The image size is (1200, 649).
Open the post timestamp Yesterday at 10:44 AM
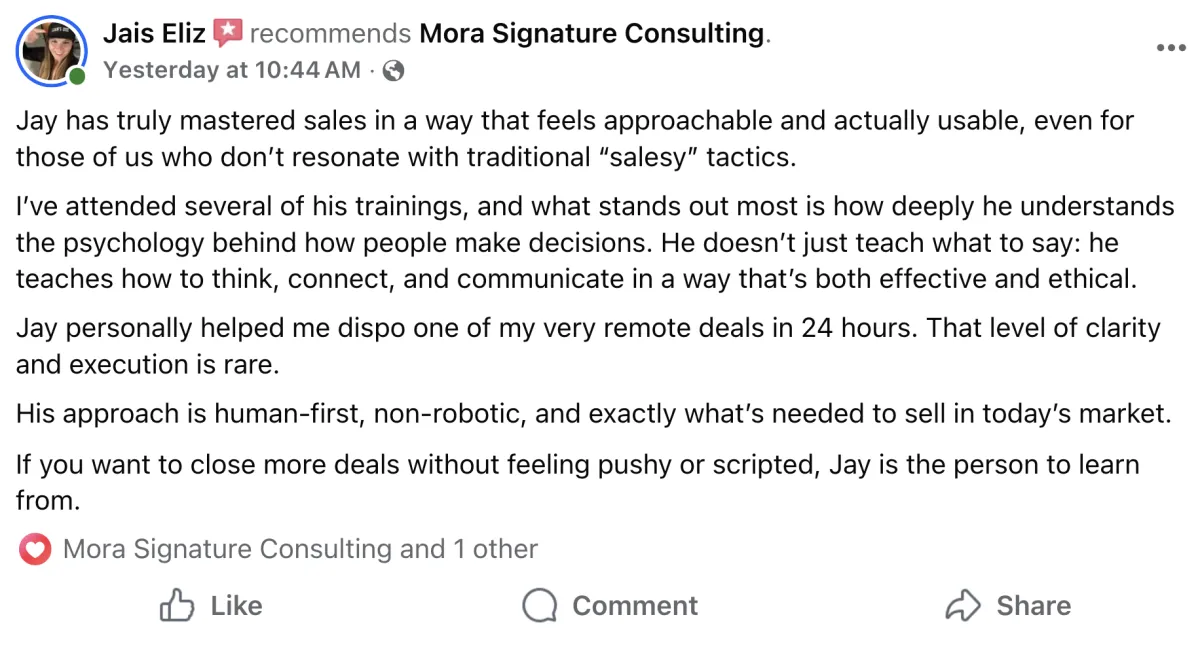232,70
